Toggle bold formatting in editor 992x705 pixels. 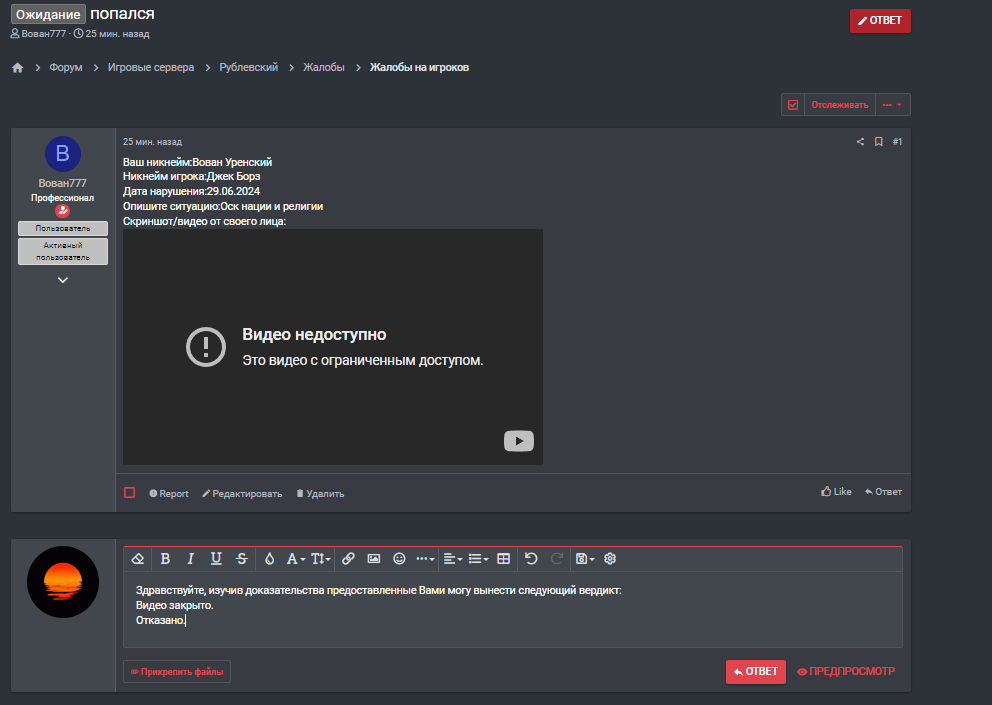click(x=165, y=559)
